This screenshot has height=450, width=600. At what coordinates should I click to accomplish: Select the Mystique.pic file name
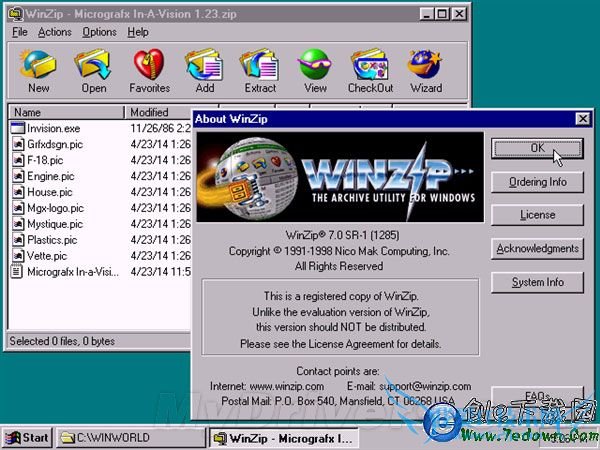point(55,224)
